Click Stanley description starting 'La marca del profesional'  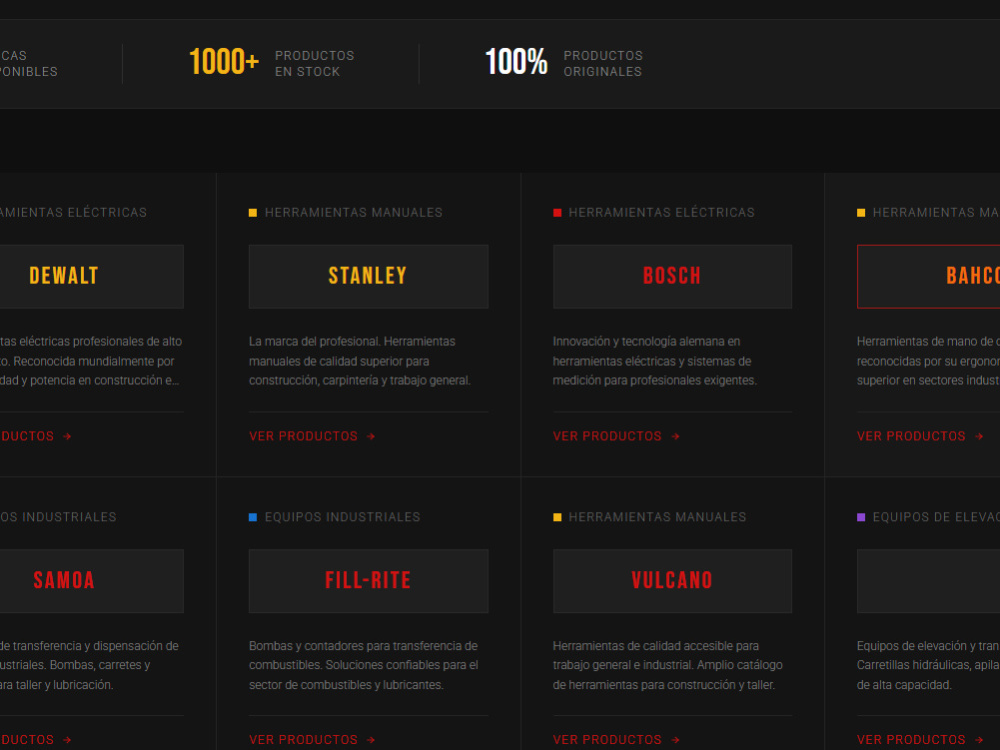pyautogui.click(x=360, y=361)
